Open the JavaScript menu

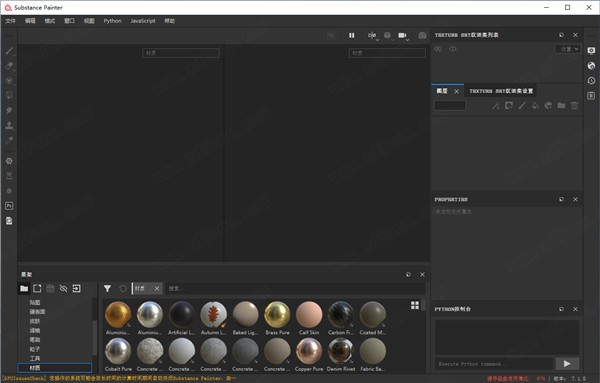[x=143, y=21]
